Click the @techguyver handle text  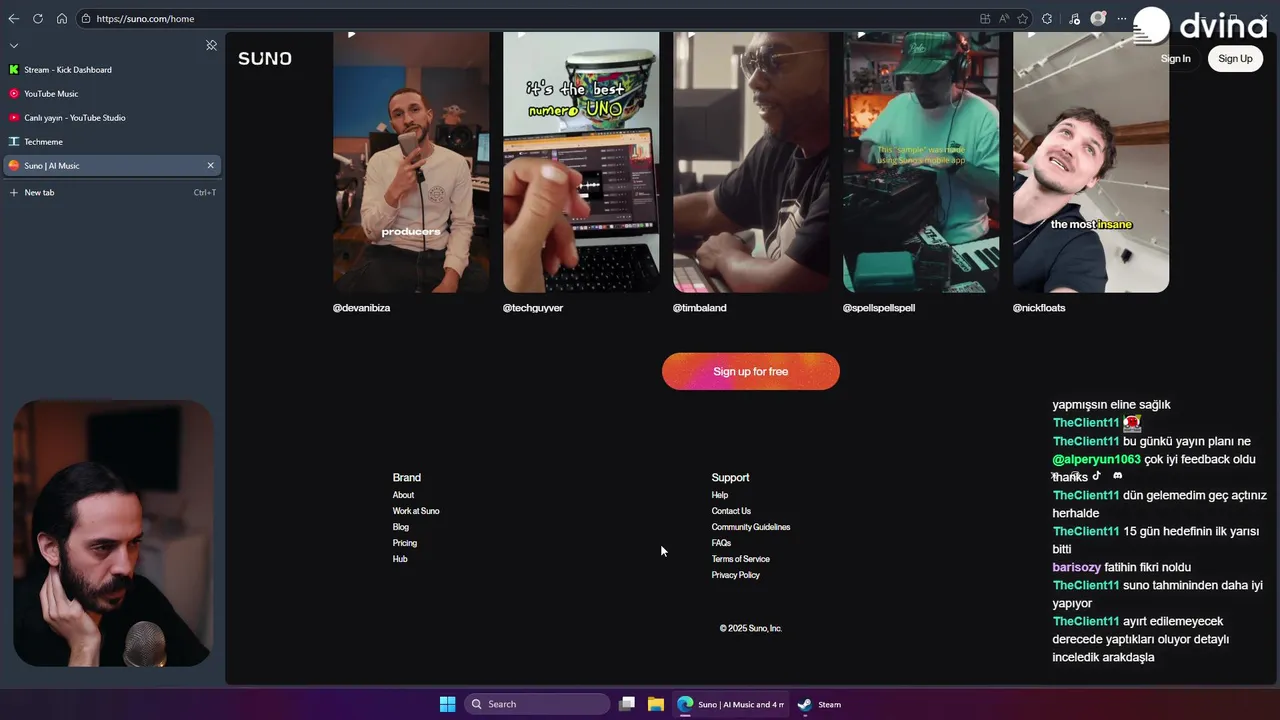[533, 308]
